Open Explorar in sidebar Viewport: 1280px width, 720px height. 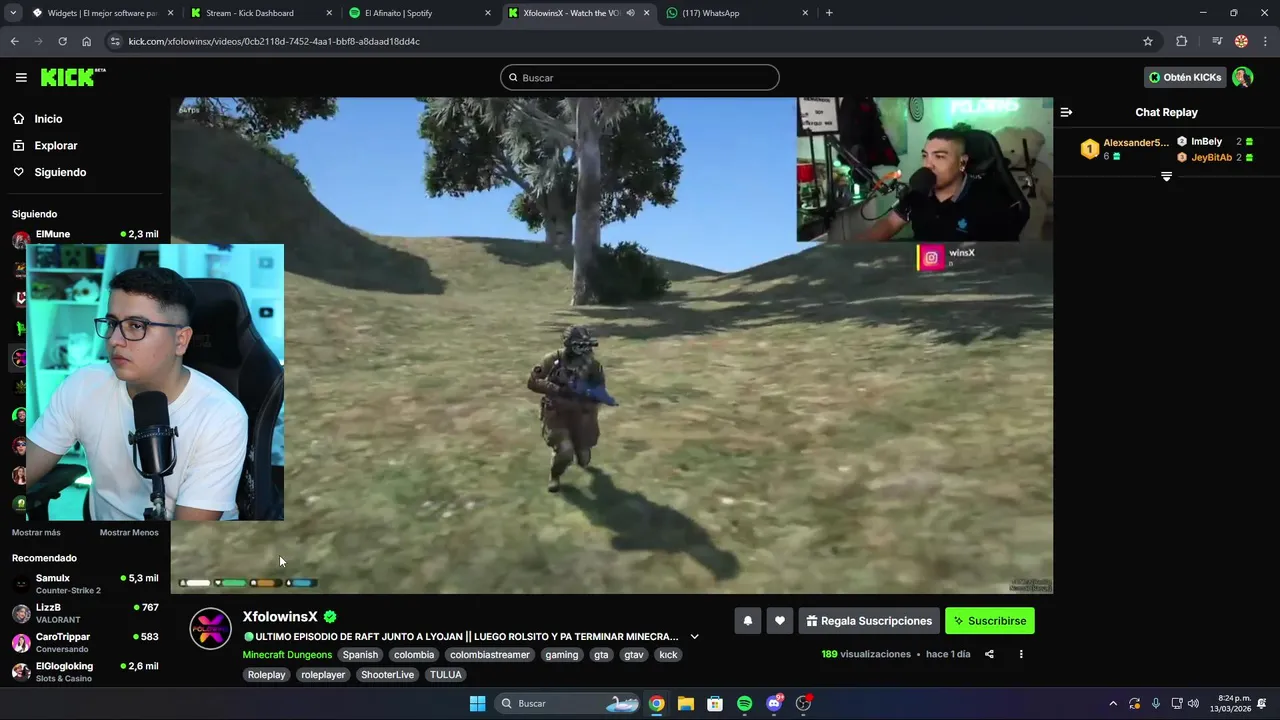(55, 146)
